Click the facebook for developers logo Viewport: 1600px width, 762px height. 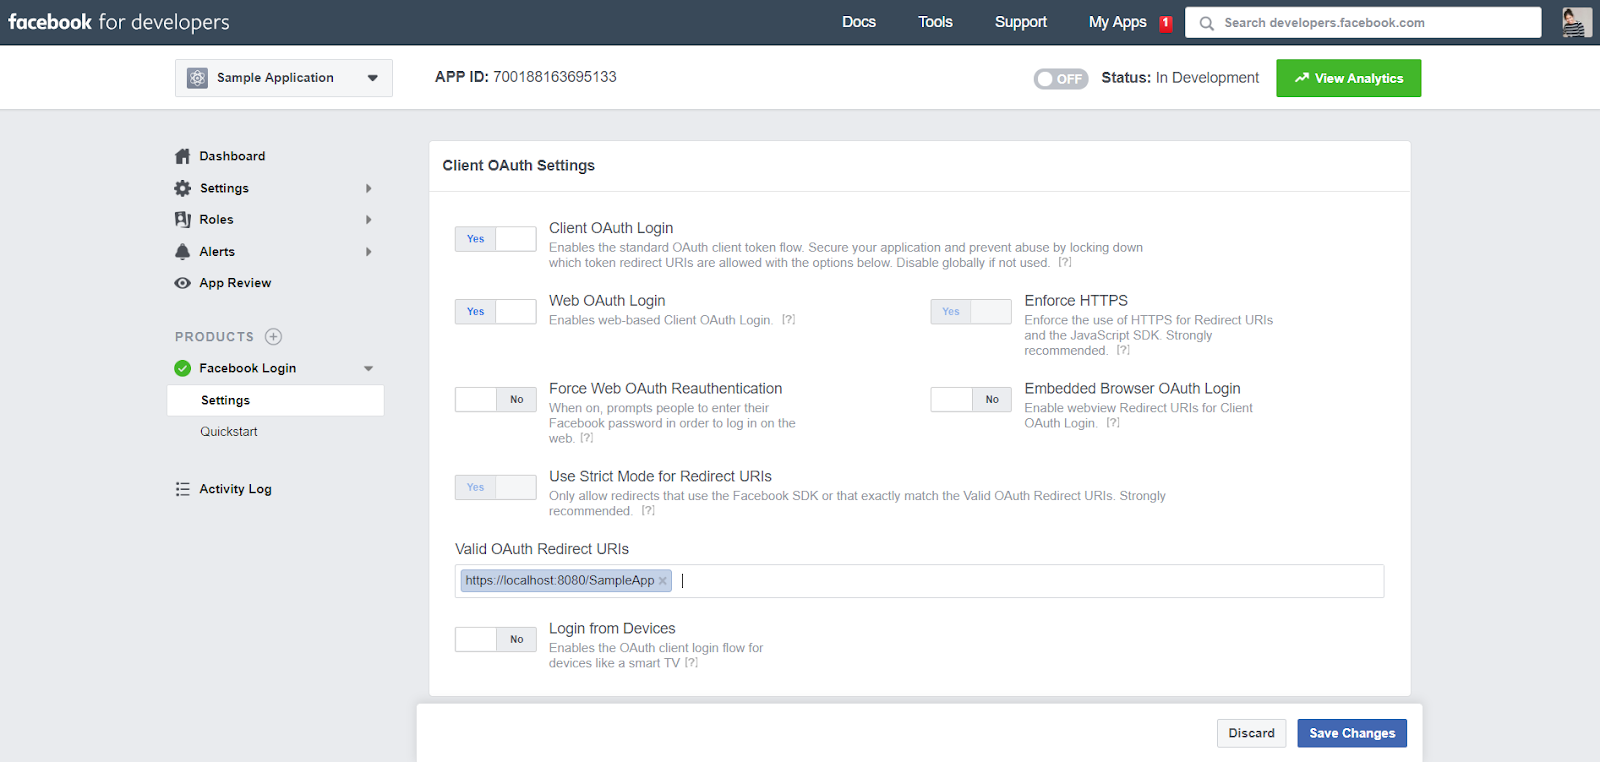point(119,22)
